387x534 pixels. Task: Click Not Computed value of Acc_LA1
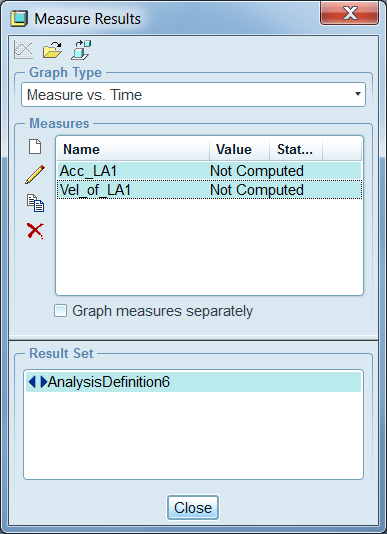pyautogui.click(x=257, y=171)
